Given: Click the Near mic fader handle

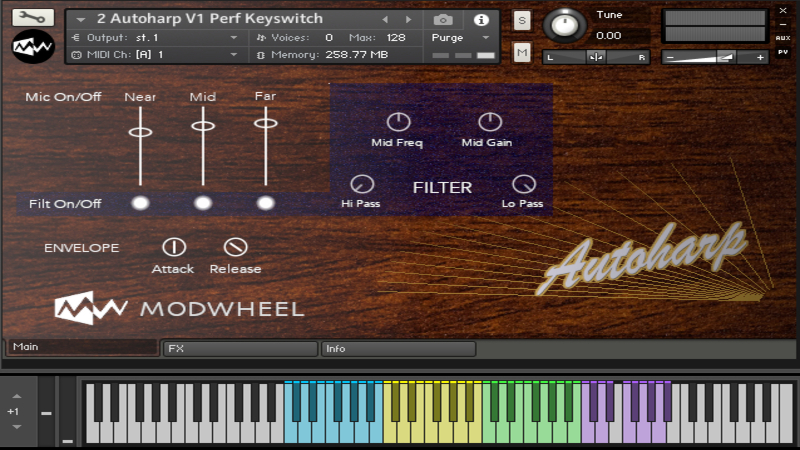Looking at the screenshot, I should click(x=140, y=132).
